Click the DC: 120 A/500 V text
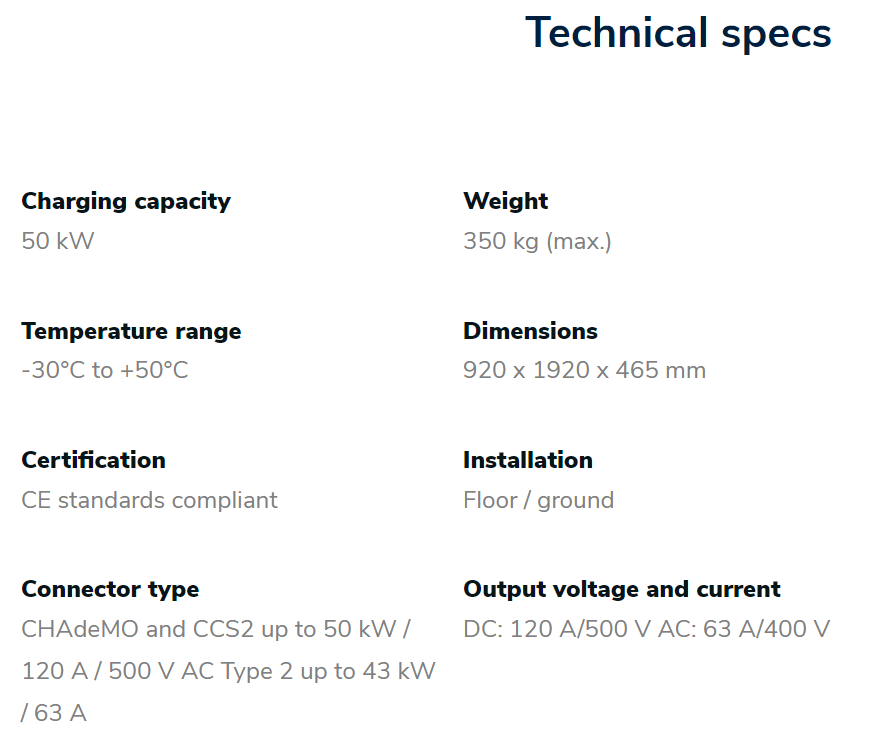The width and height of the screenshot is (877, 745). [557, 629]
